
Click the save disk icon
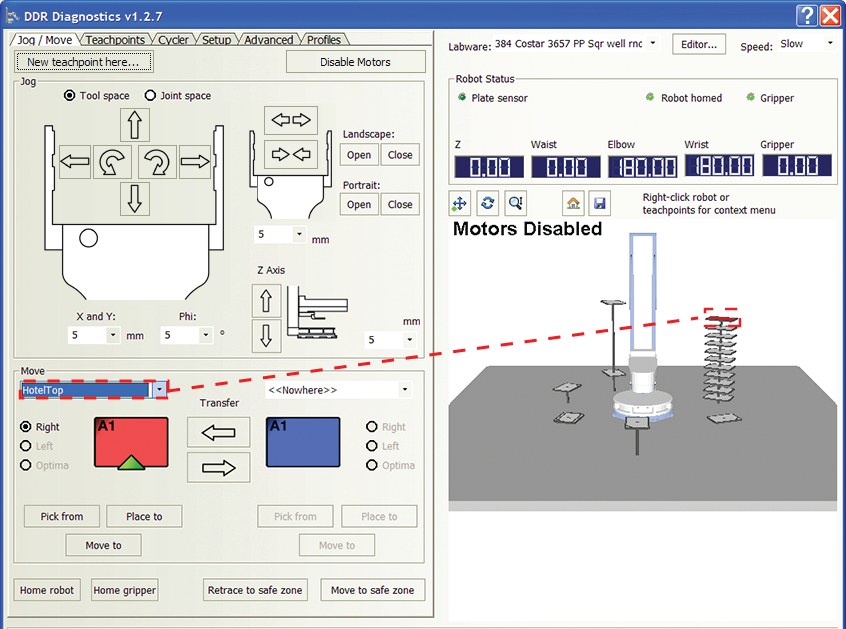click(x=599, y=203)
